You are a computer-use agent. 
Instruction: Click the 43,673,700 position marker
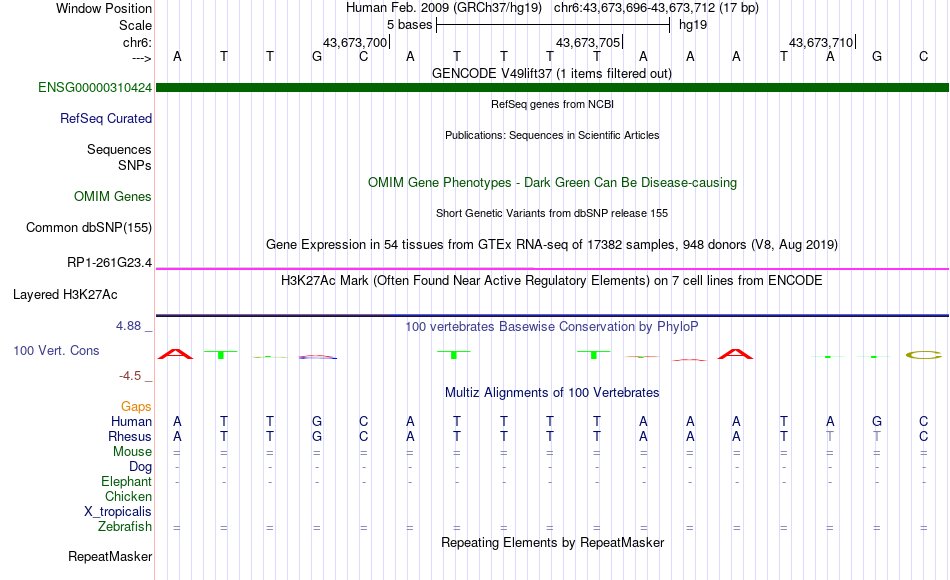(x=356, y=42)
